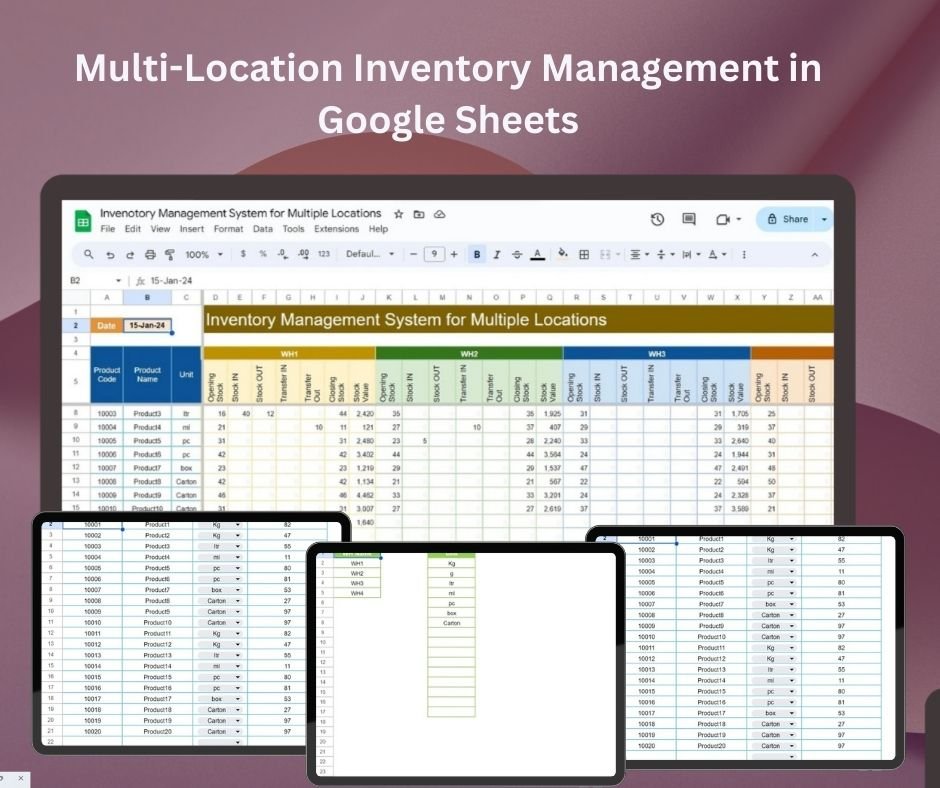Image resolution: width=940 pixels, height=788 pixels.
Task: Select Carton in the middle tablet unit list
Action: [x=451, y=623]
